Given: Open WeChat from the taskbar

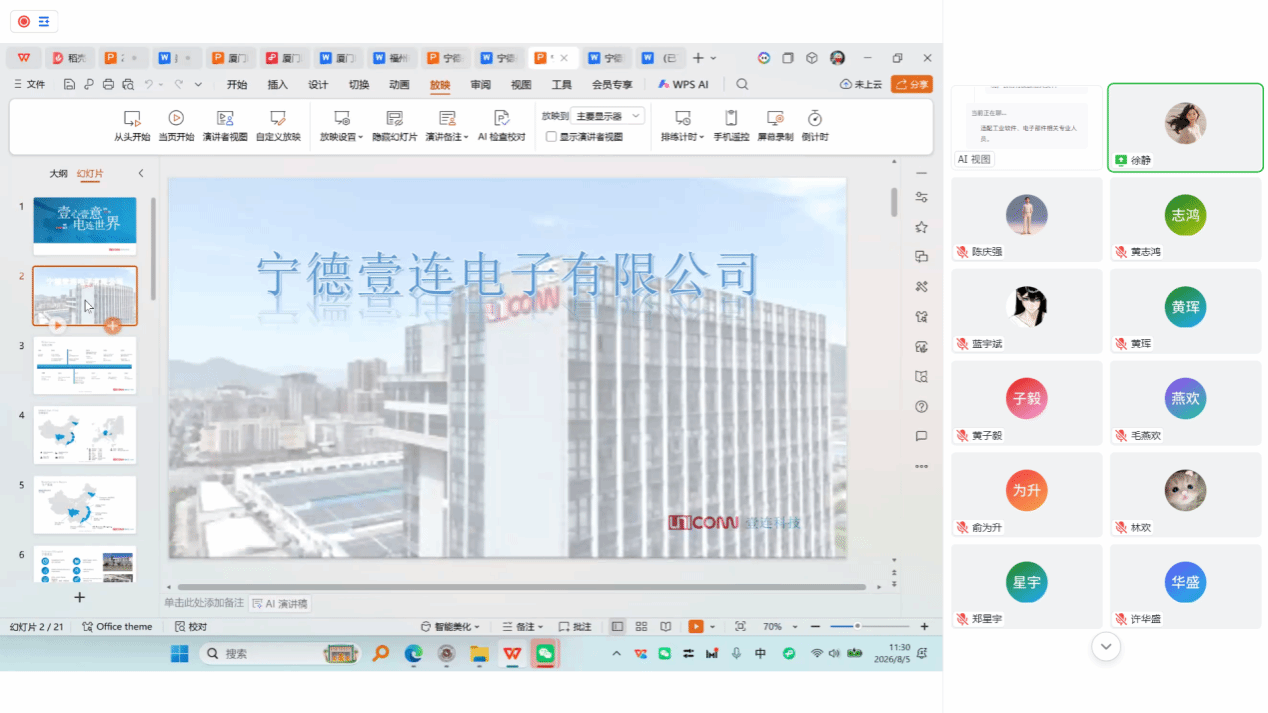Looking at the screenshot, I should [x=545, y=654].
